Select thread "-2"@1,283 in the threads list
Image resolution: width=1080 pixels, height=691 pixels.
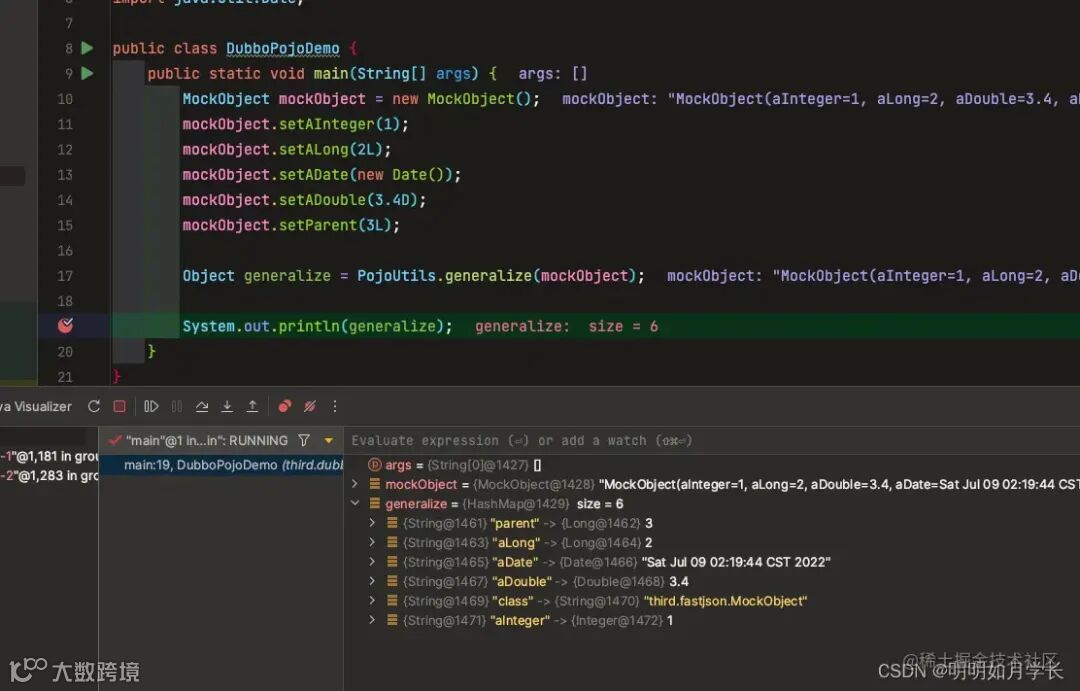point(49,475)
